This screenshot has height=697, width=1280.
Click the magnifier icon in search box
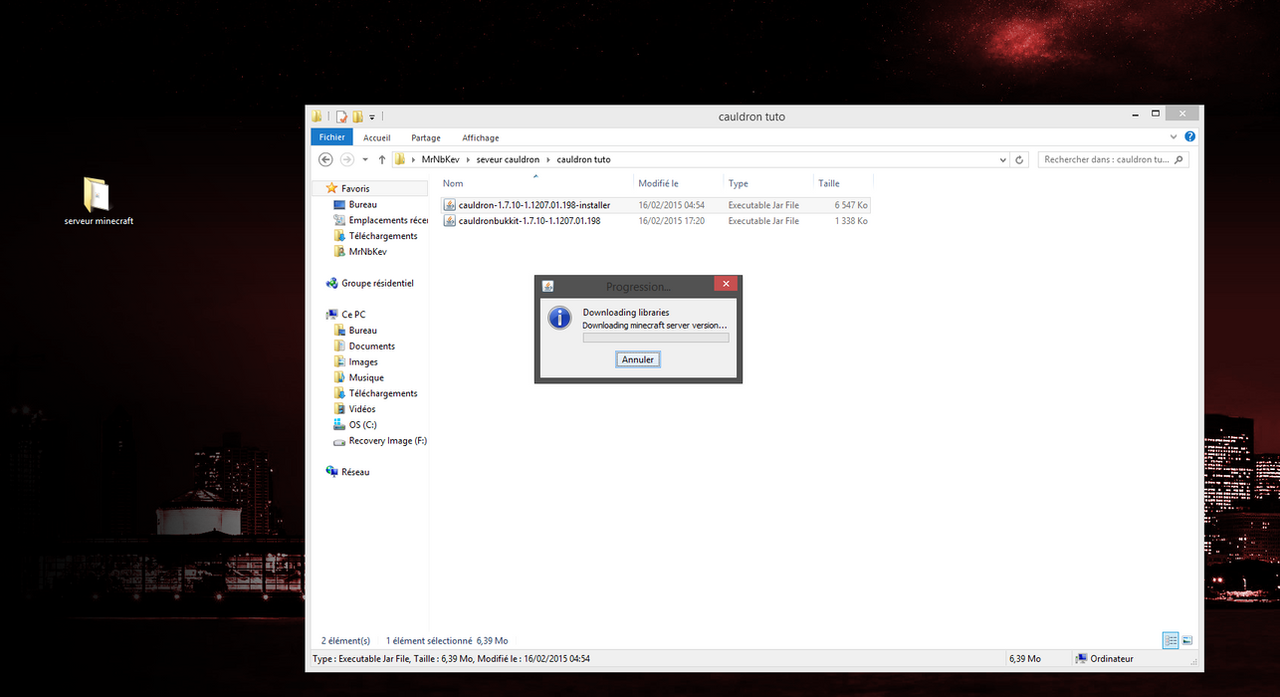(1179, 159)
